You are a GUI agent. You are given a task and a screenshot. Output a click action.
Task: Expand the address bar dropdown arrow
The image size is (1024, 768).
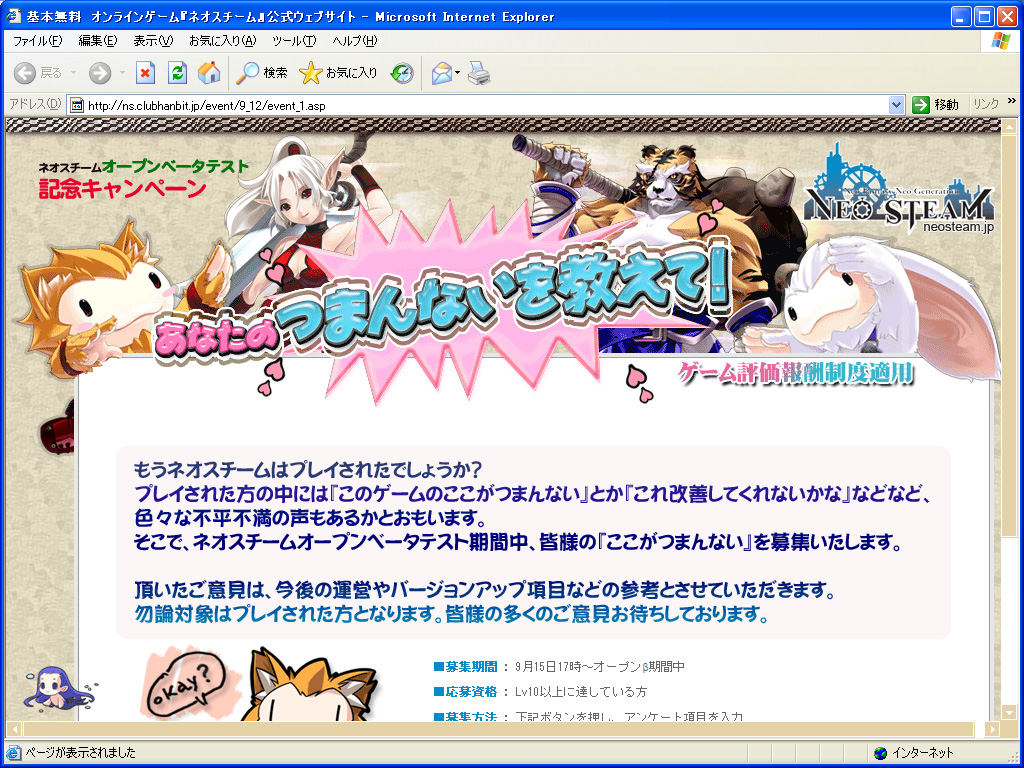896,104
